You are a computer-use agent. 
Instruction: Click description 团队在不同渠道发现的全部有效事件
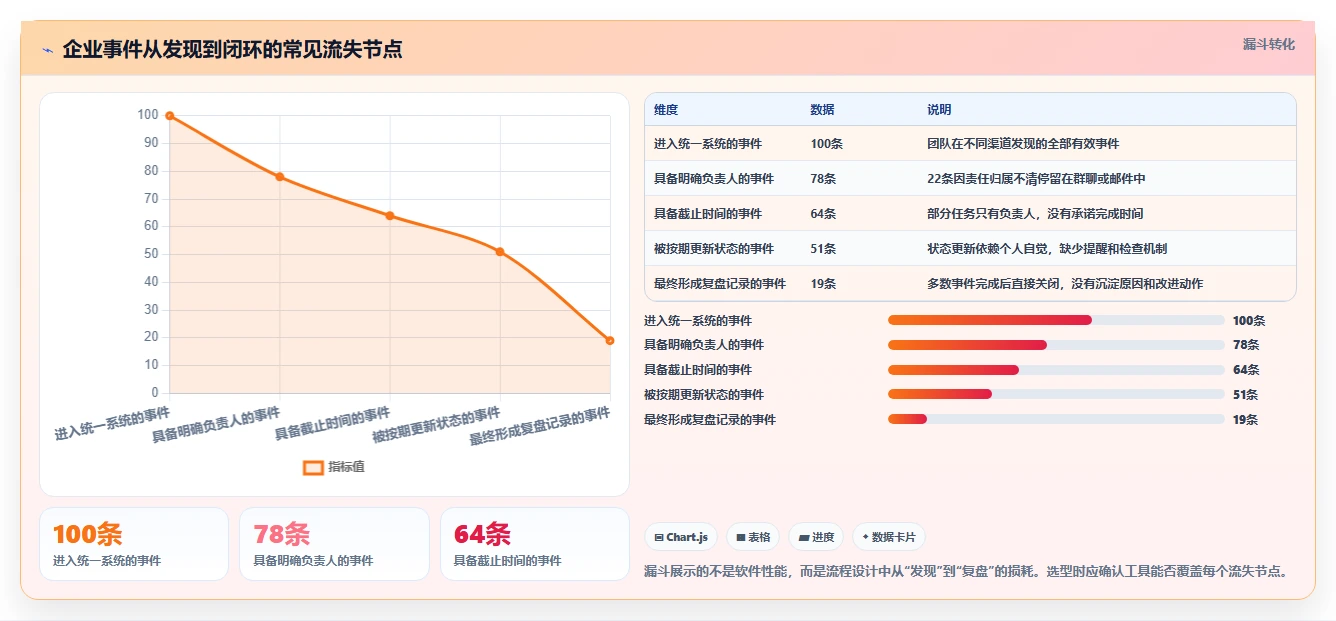click(x=1023, y=144)
